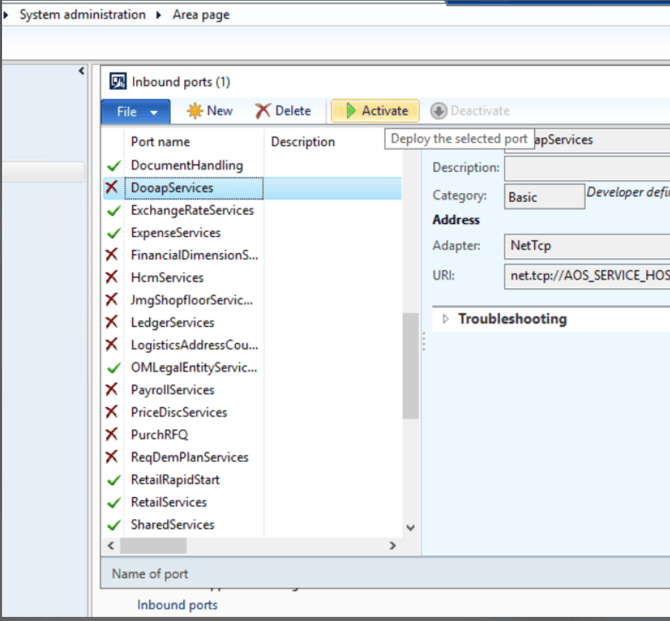Click the URI address input field
670x621 pixels.
(587, 273)
